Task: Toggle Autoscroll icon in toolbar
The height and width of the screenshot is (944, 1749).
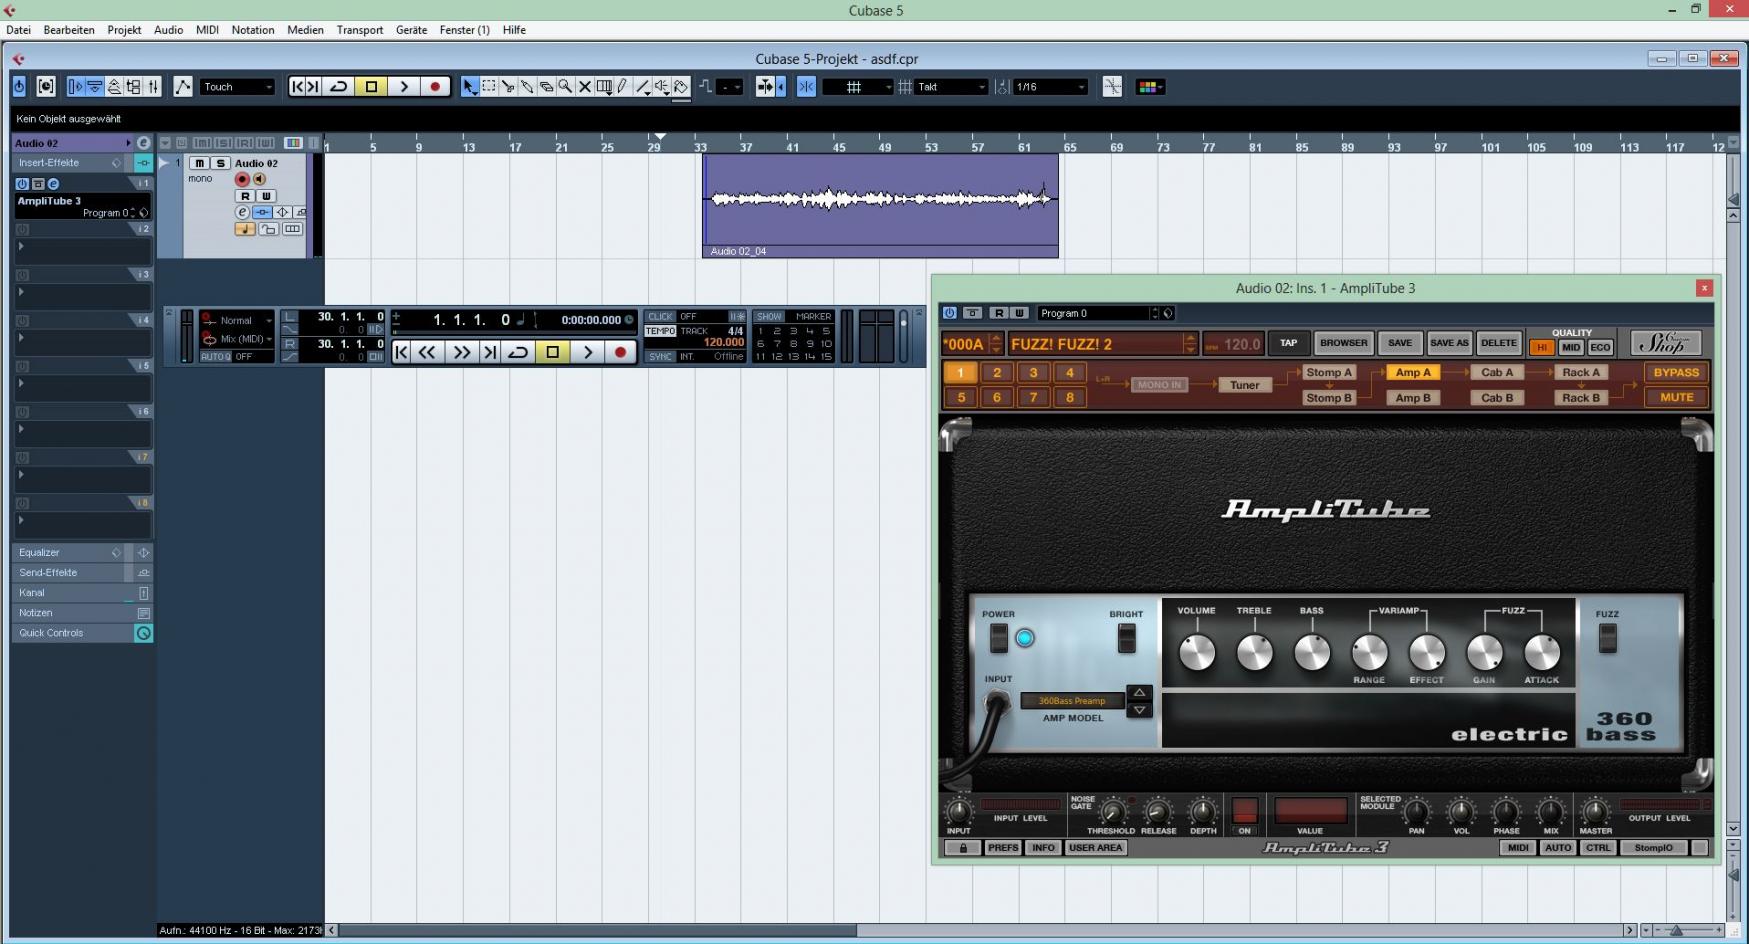Action: click(765, 87)
